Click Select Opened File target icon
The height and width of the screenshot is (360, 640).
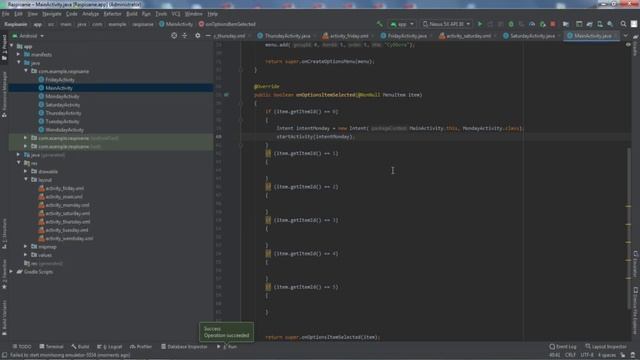[174, 36]
